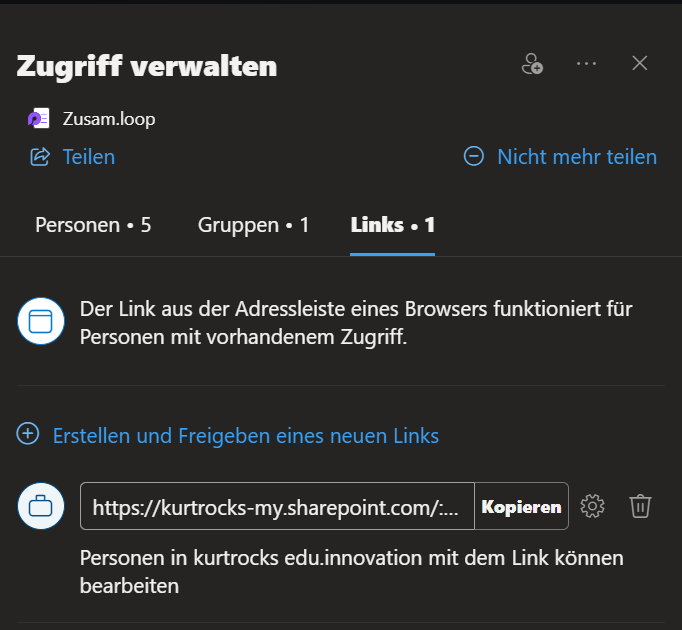Image resolution: width=682 pixels, height=630 pixels.
Task: Click the Nicht mehr teilen text
Action: tap(577, 157)
